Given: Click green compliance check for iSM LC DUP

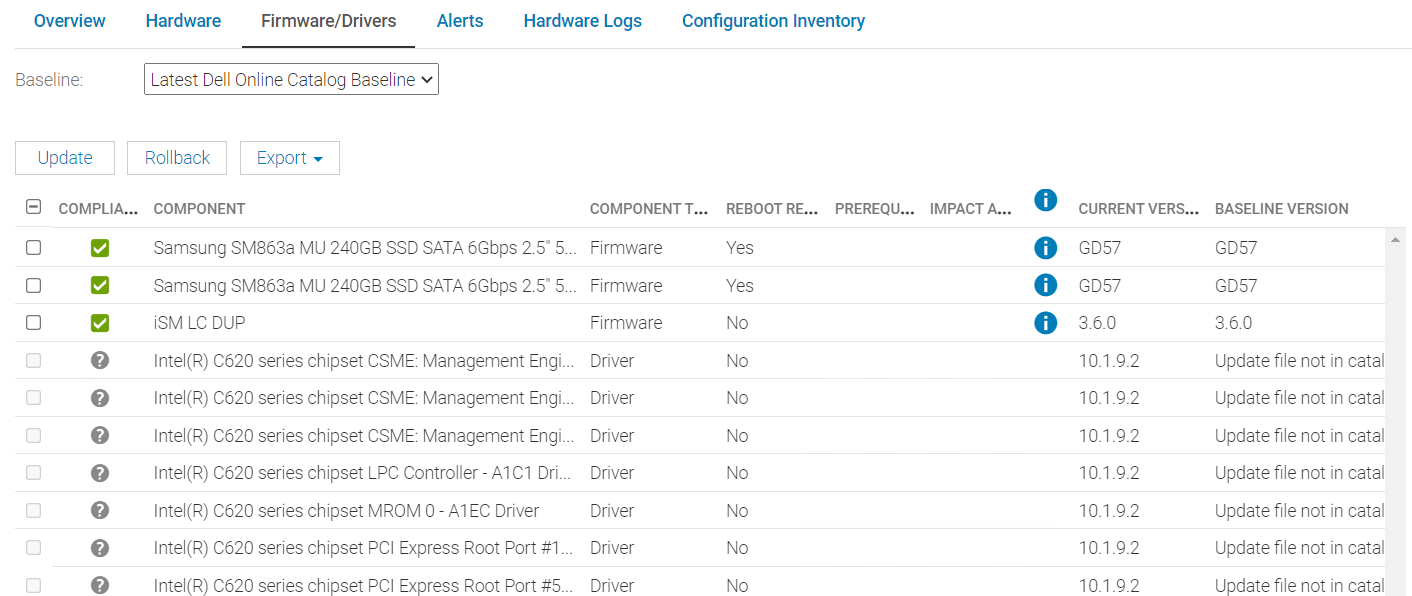Looking at the screenshot, I should pyautogui.click(x=99, y=322).
